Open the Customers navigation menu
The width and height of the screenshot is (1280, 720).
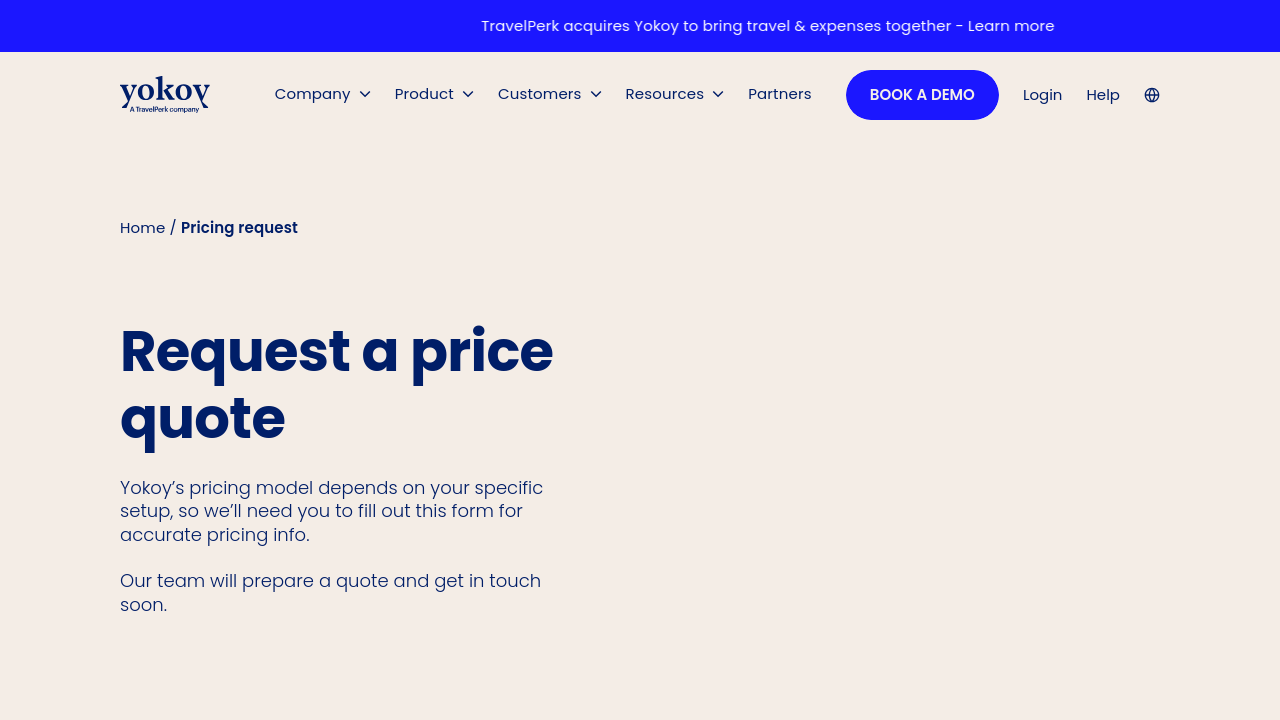point(539,94)
